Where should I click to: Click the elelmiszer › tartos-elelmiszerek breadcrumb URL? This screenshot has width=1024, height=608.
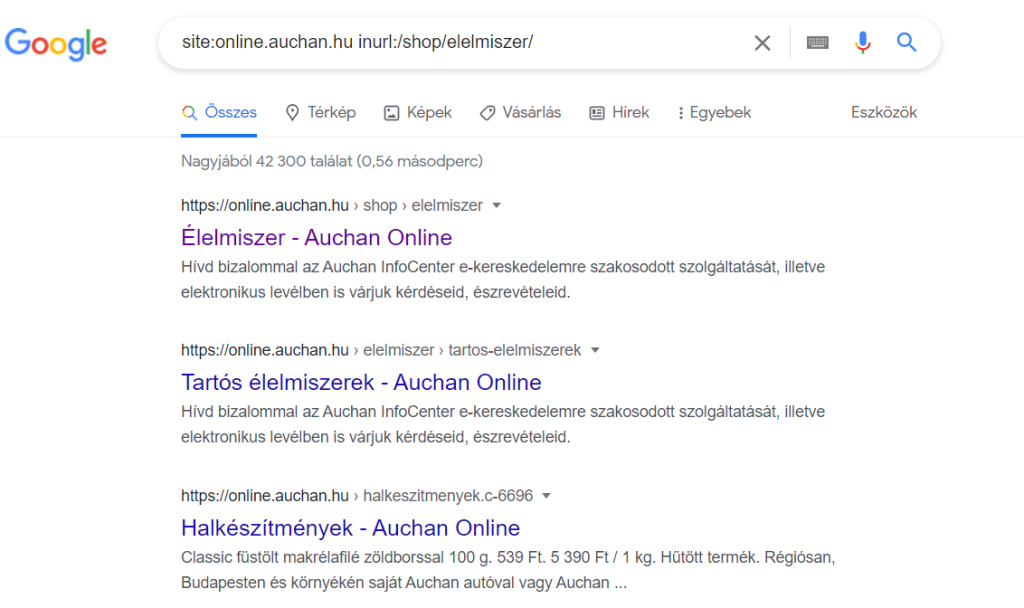(x=381, y=351)
